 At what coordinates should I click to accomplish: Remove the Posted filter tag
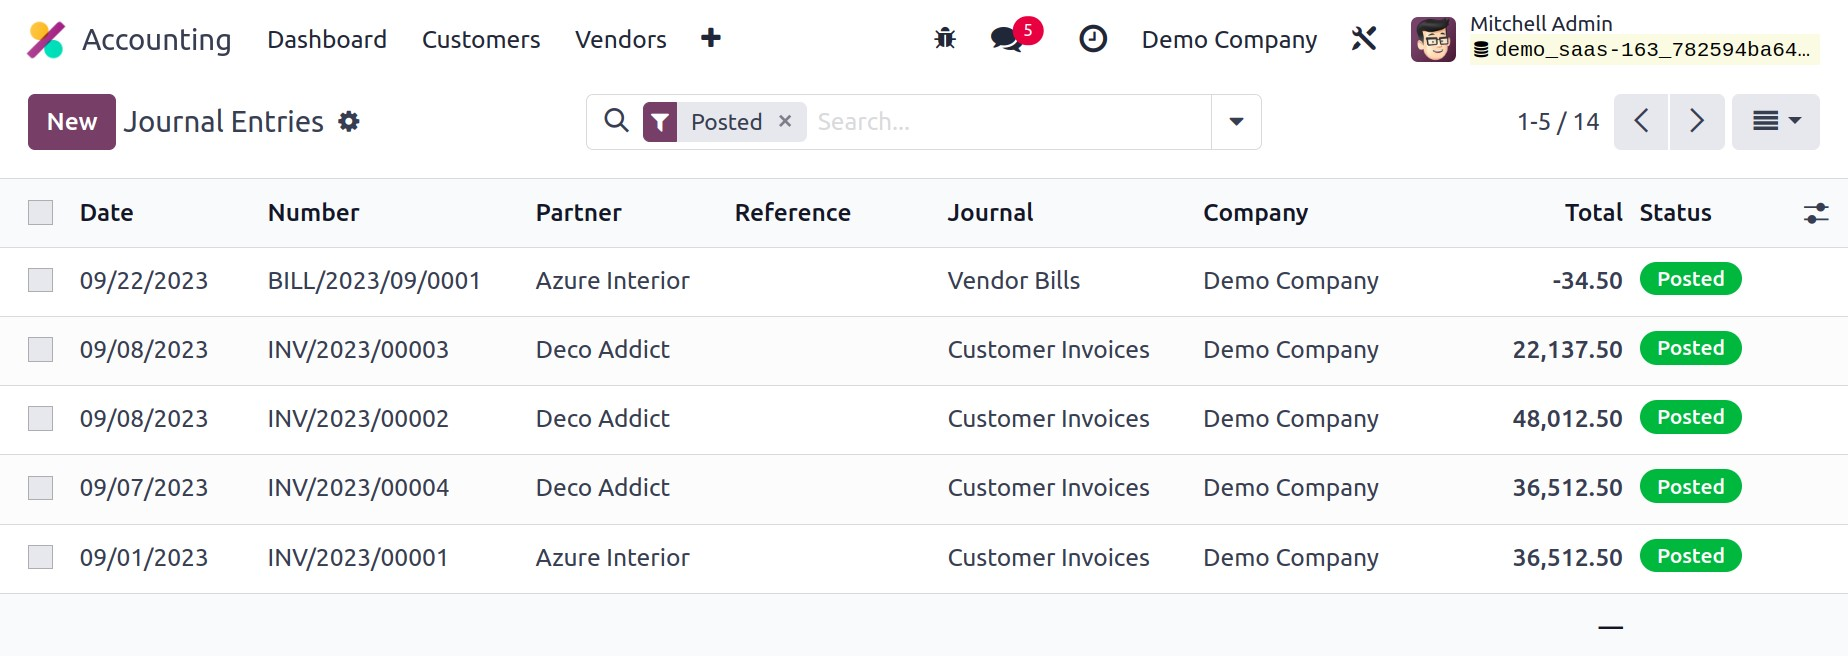(785, 121)
